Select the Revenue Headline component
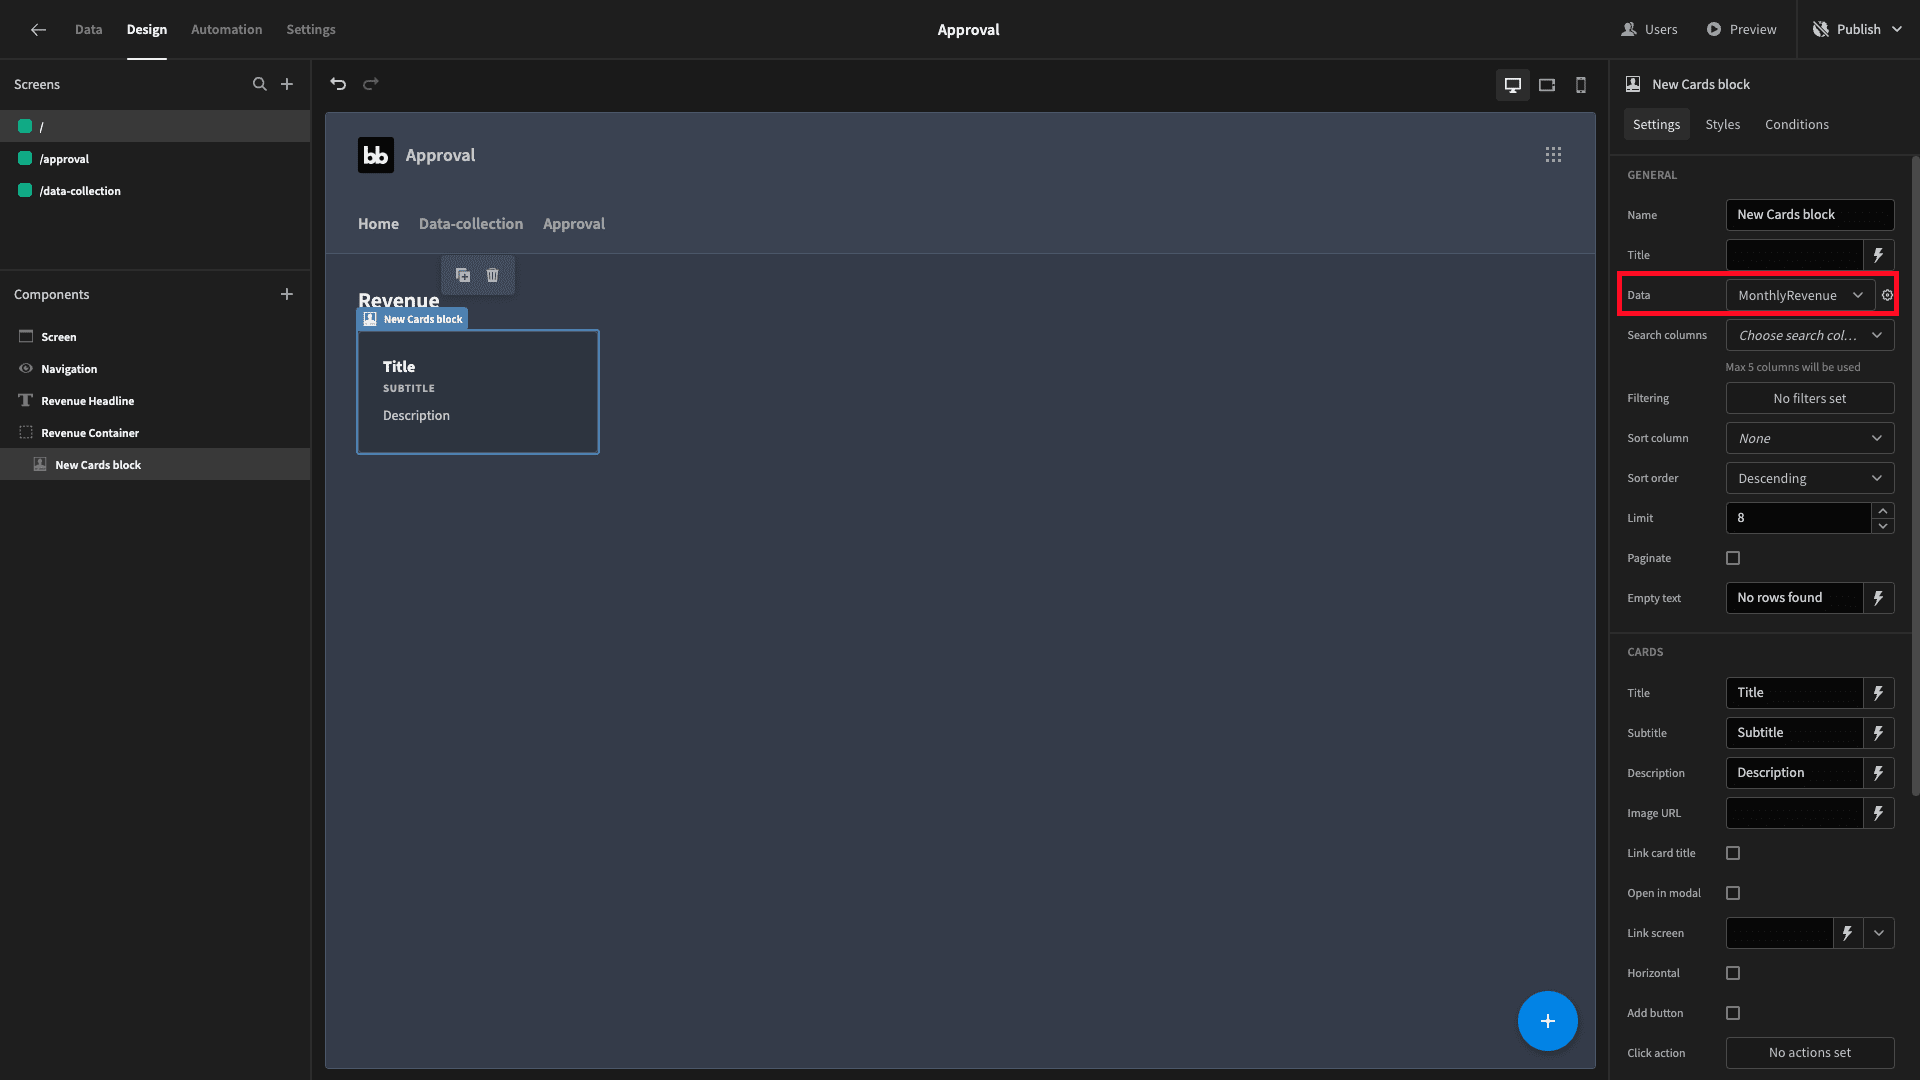Screen dimensions: 1920x1080 [155, 401]
